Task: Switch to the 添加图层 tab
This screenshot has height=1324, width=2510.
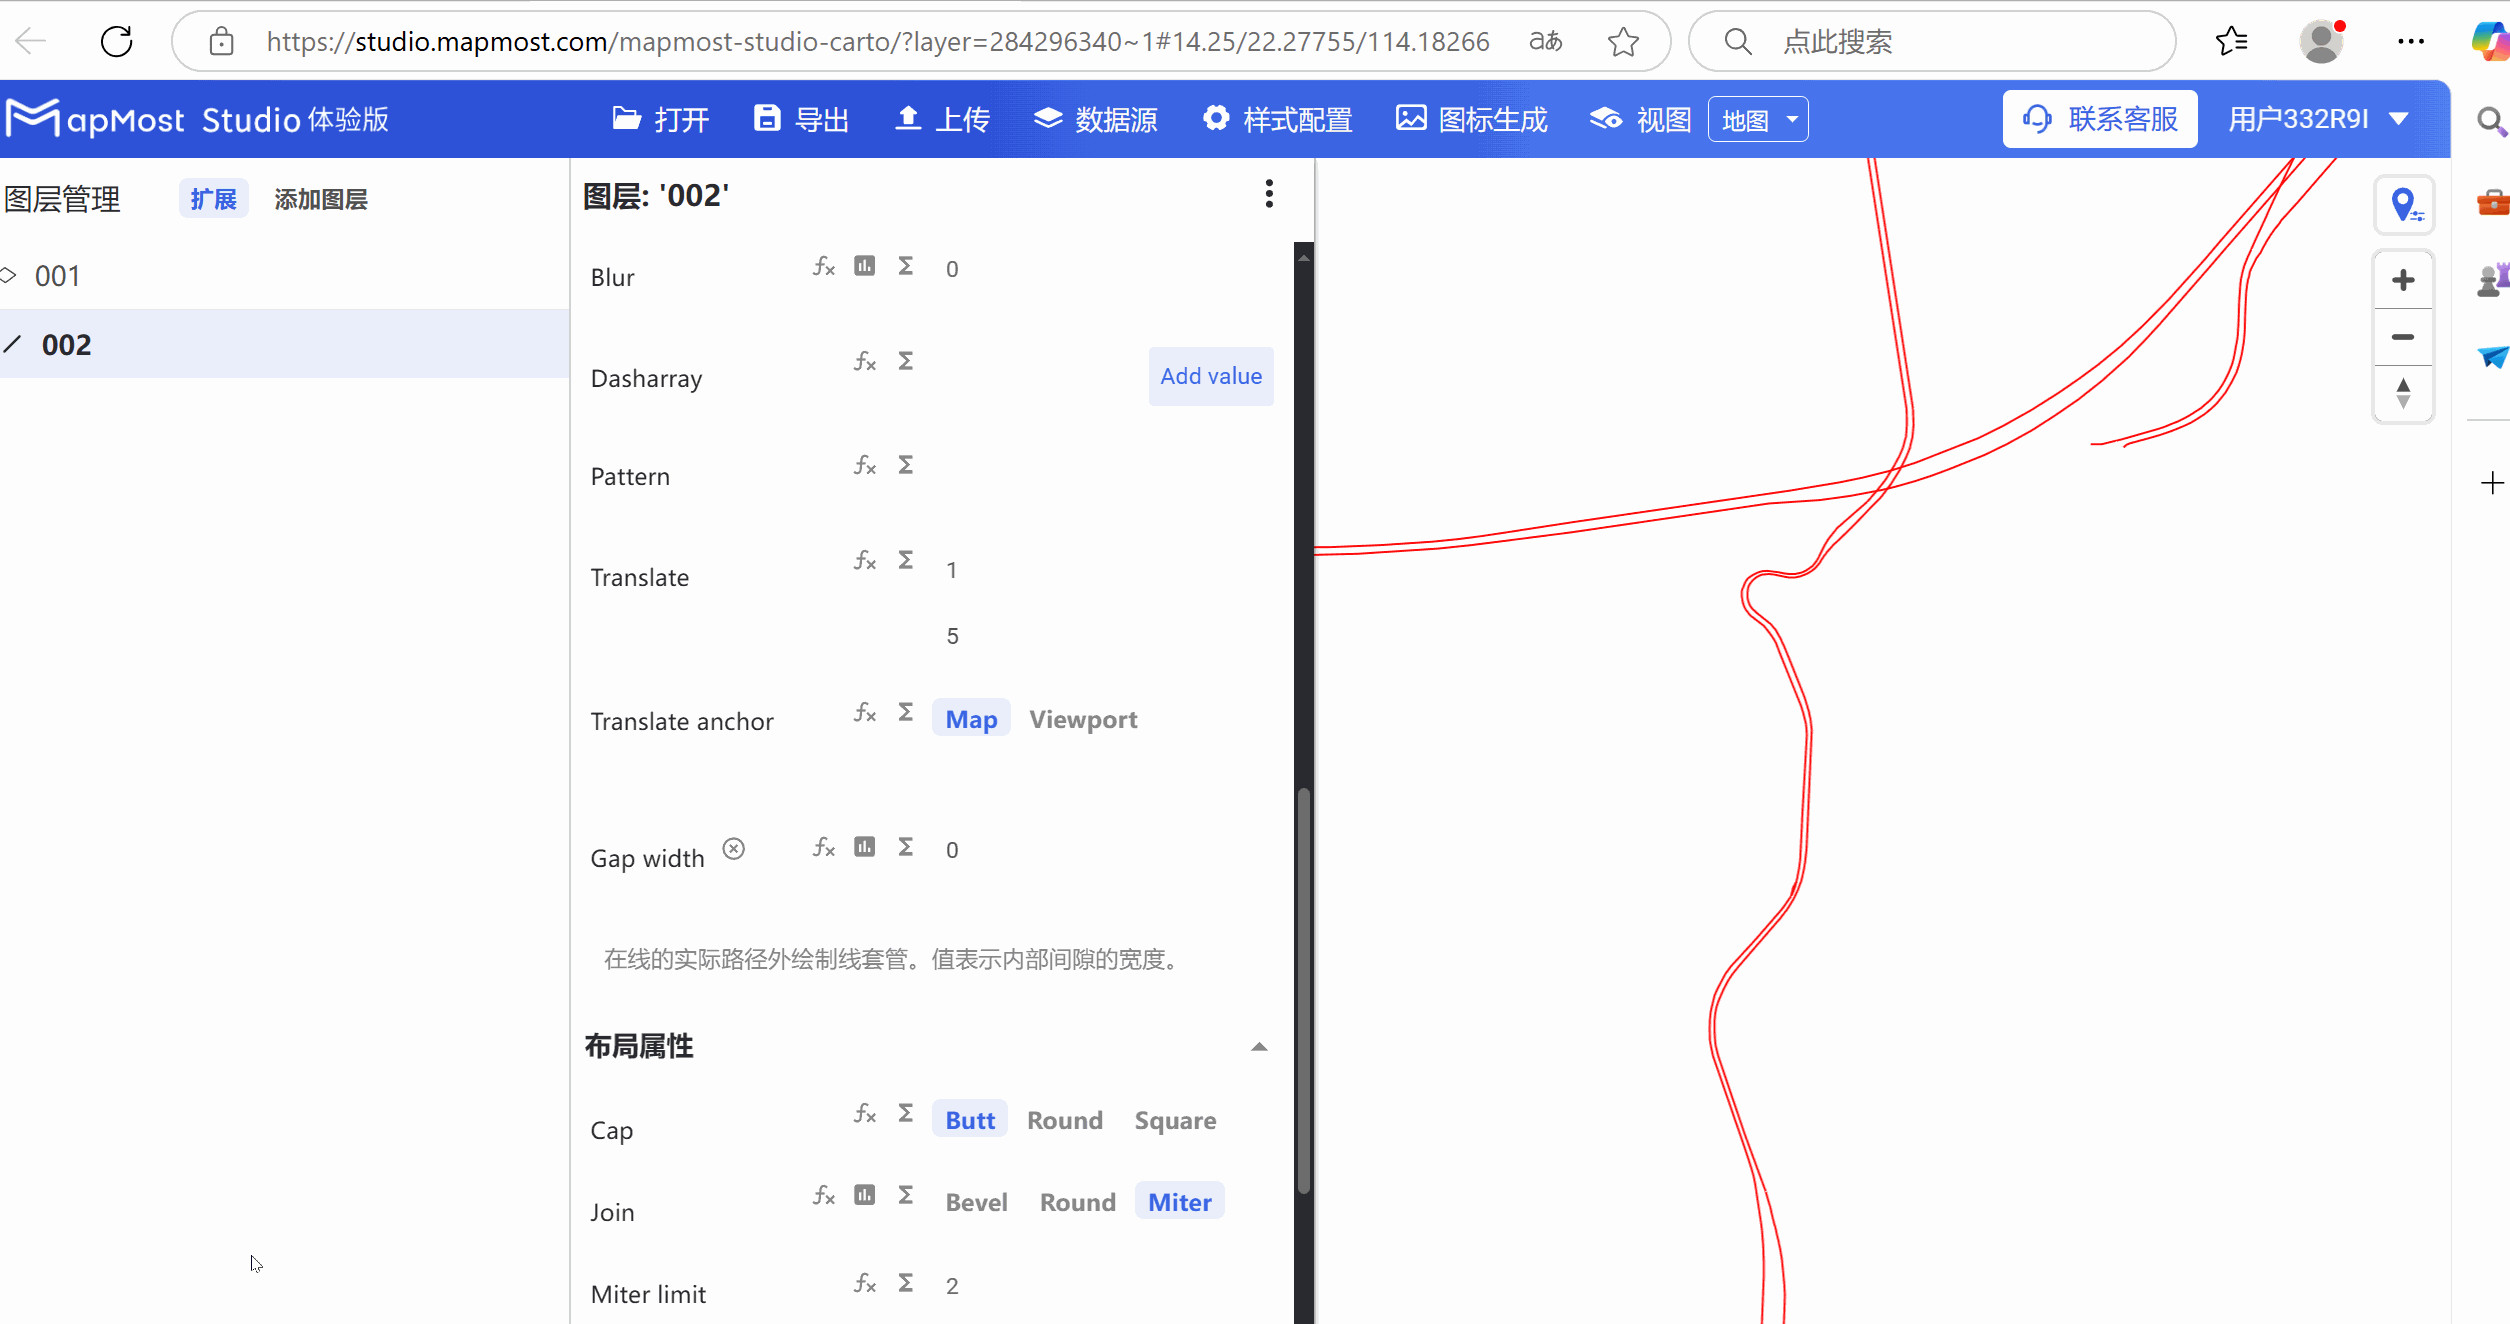Action: [321, 199]
